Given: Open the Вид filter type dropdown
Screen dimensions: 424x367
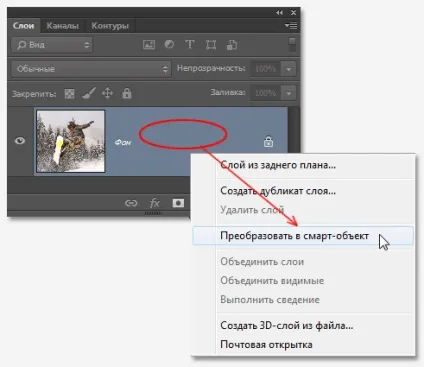Looking at the screenshot, I should click(52, 45).
